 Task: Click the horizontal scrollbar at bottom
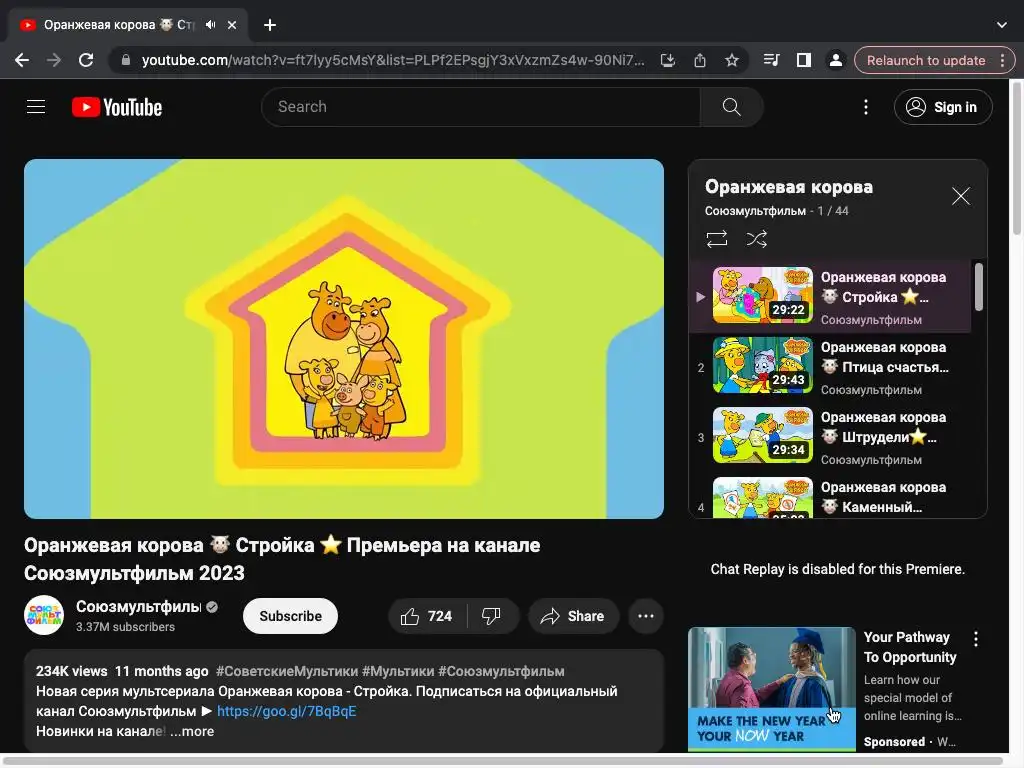503,761
